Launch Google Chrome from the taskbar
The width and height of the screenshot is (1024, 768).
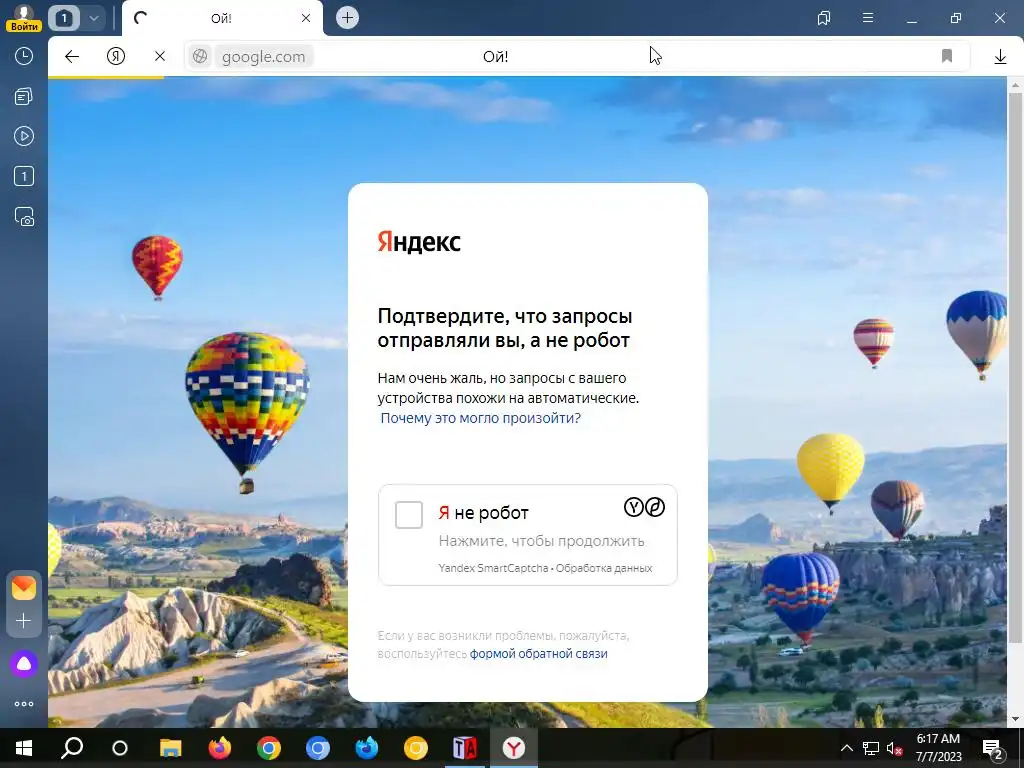(268, 748)
